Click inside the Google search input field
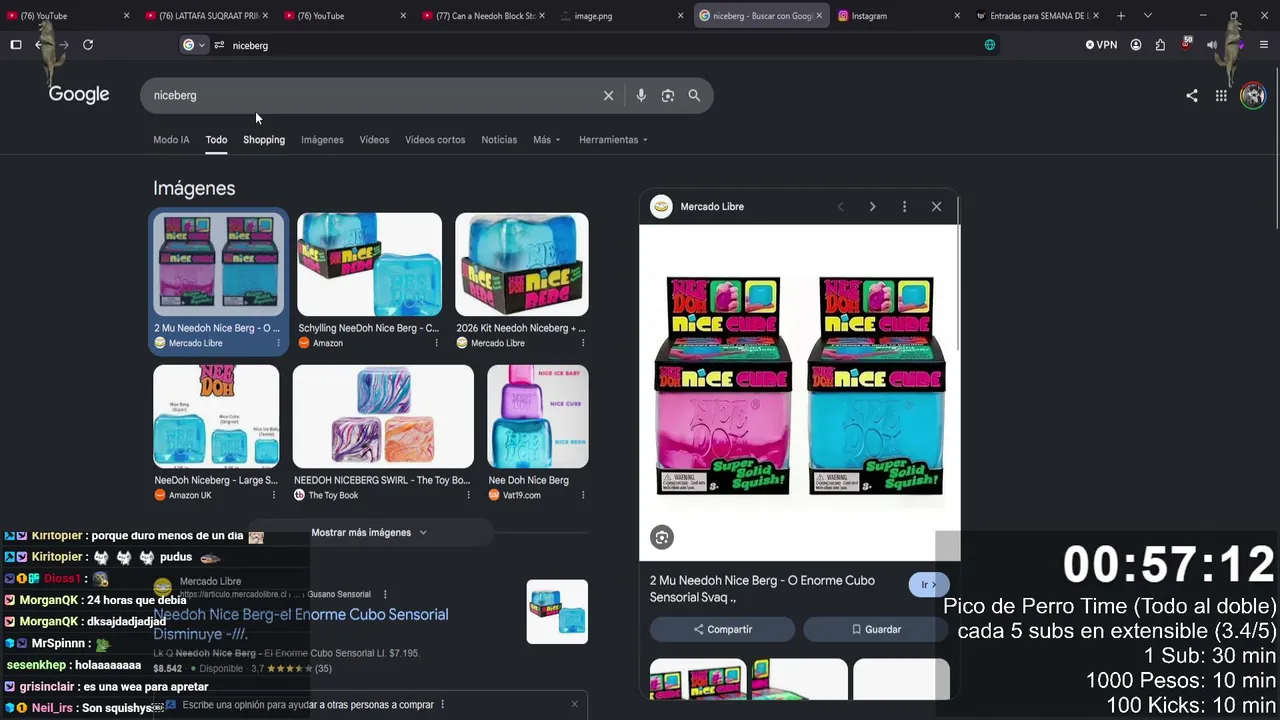 [374, 96]
